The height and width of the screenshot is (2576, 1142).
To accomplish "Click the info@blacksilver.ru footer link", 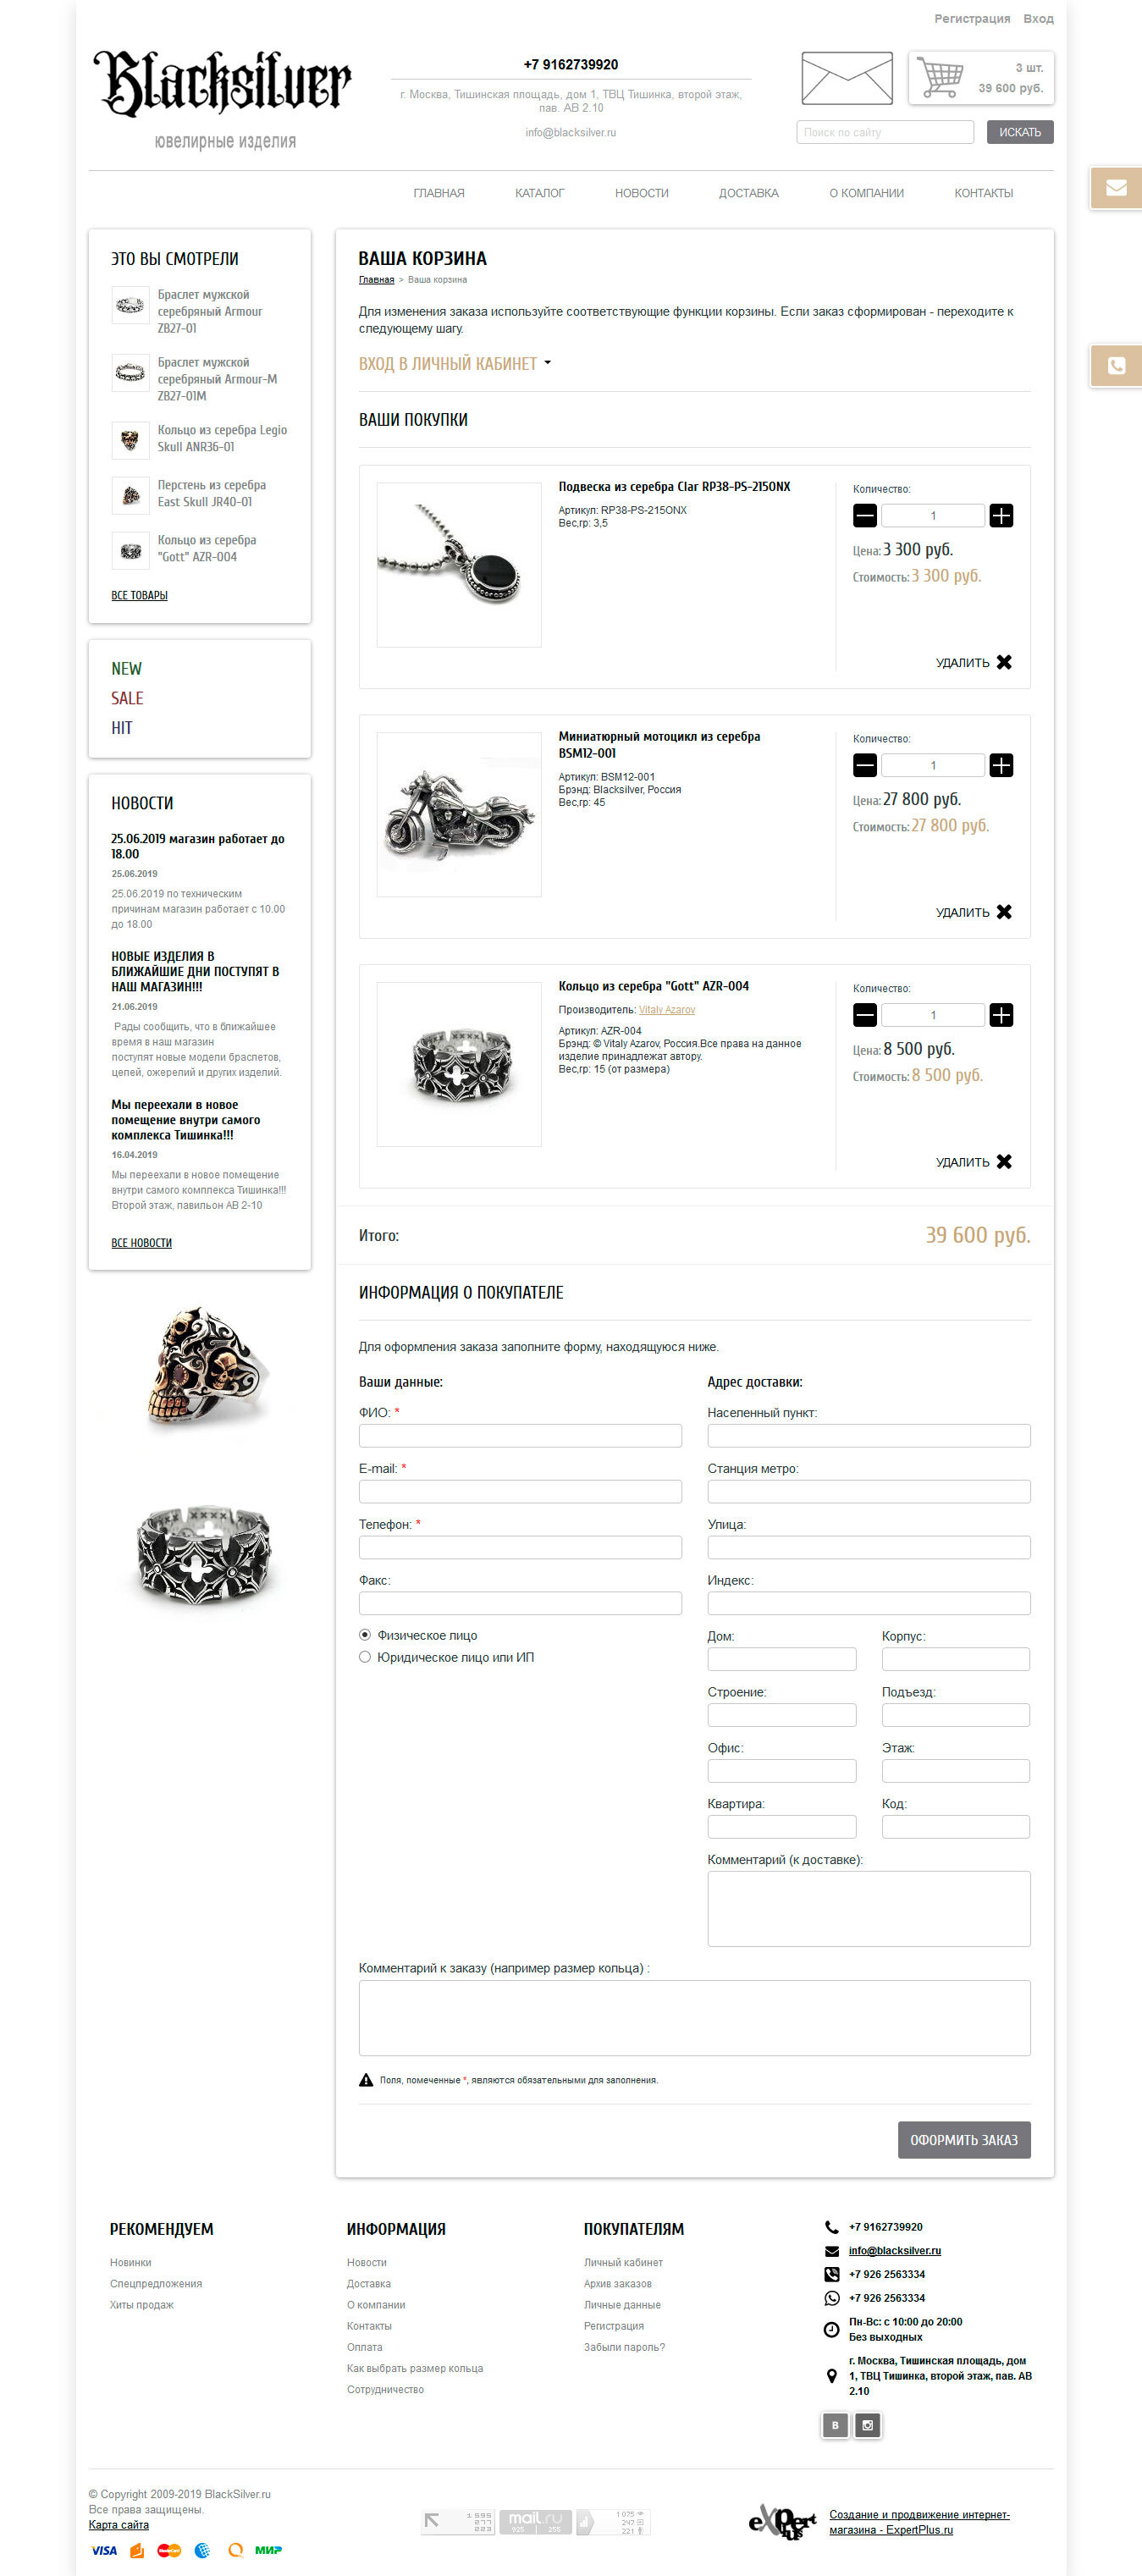I will [x=895, y=2250].
